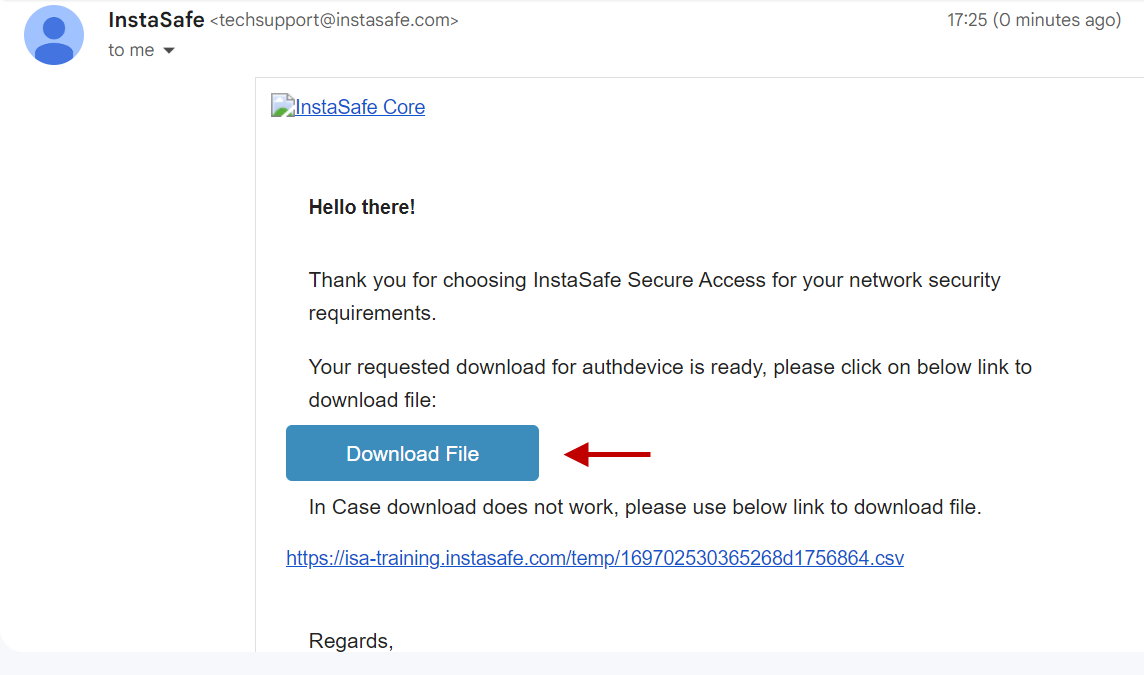Click the techsupport@instasafe.com email address
Image resolution: width=1144 pixels, height=675 pixels.
point(334,20)
